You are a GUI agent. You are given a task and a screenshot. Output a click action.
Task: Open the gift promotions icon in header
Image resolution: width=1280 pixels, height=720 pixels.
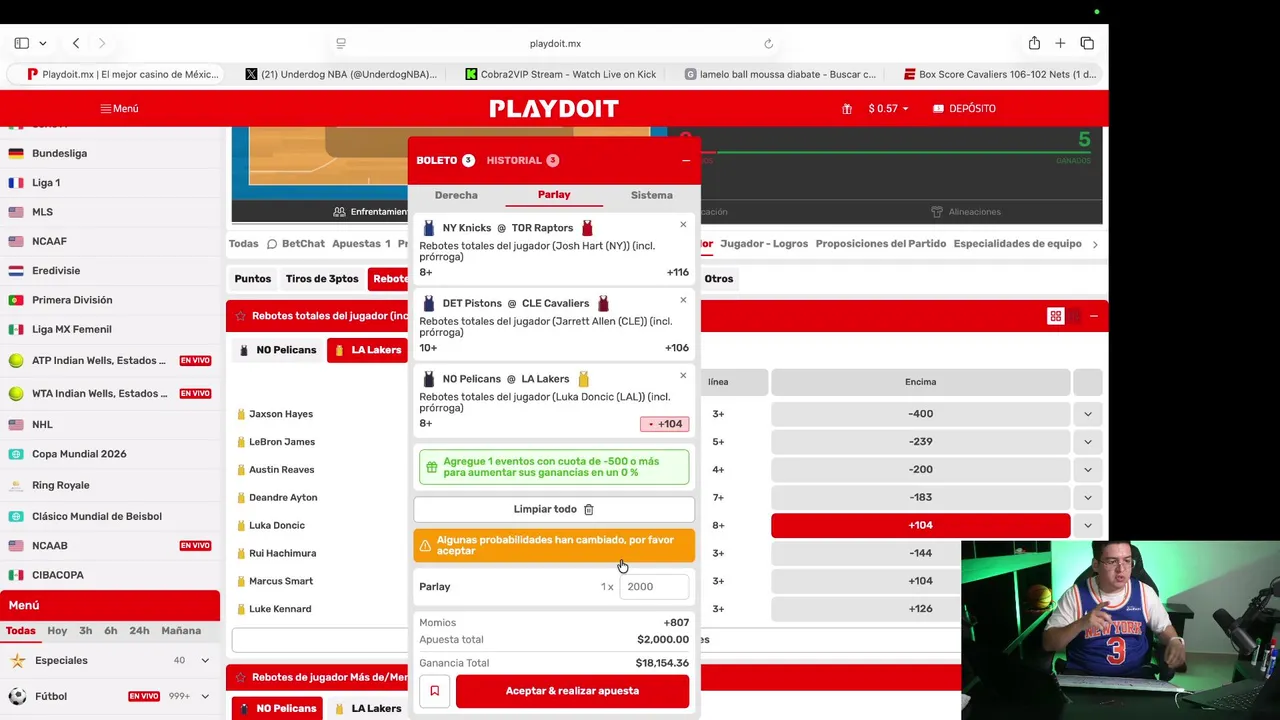tap(847, 108)
